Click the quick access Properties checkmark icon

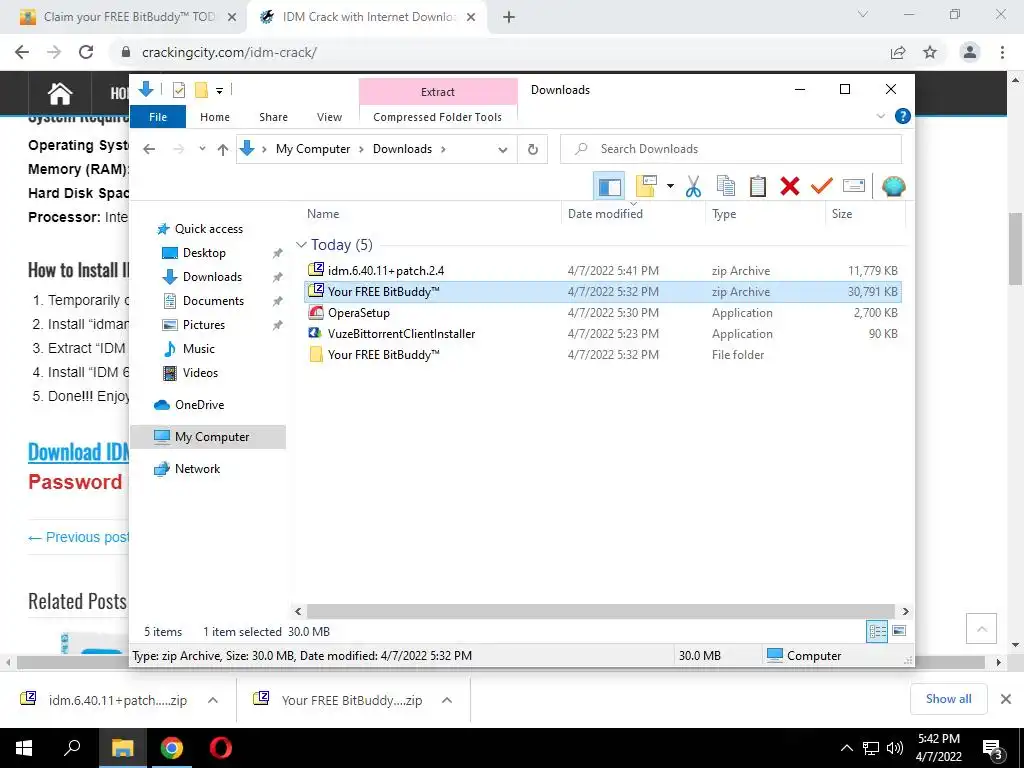[178, 90]
